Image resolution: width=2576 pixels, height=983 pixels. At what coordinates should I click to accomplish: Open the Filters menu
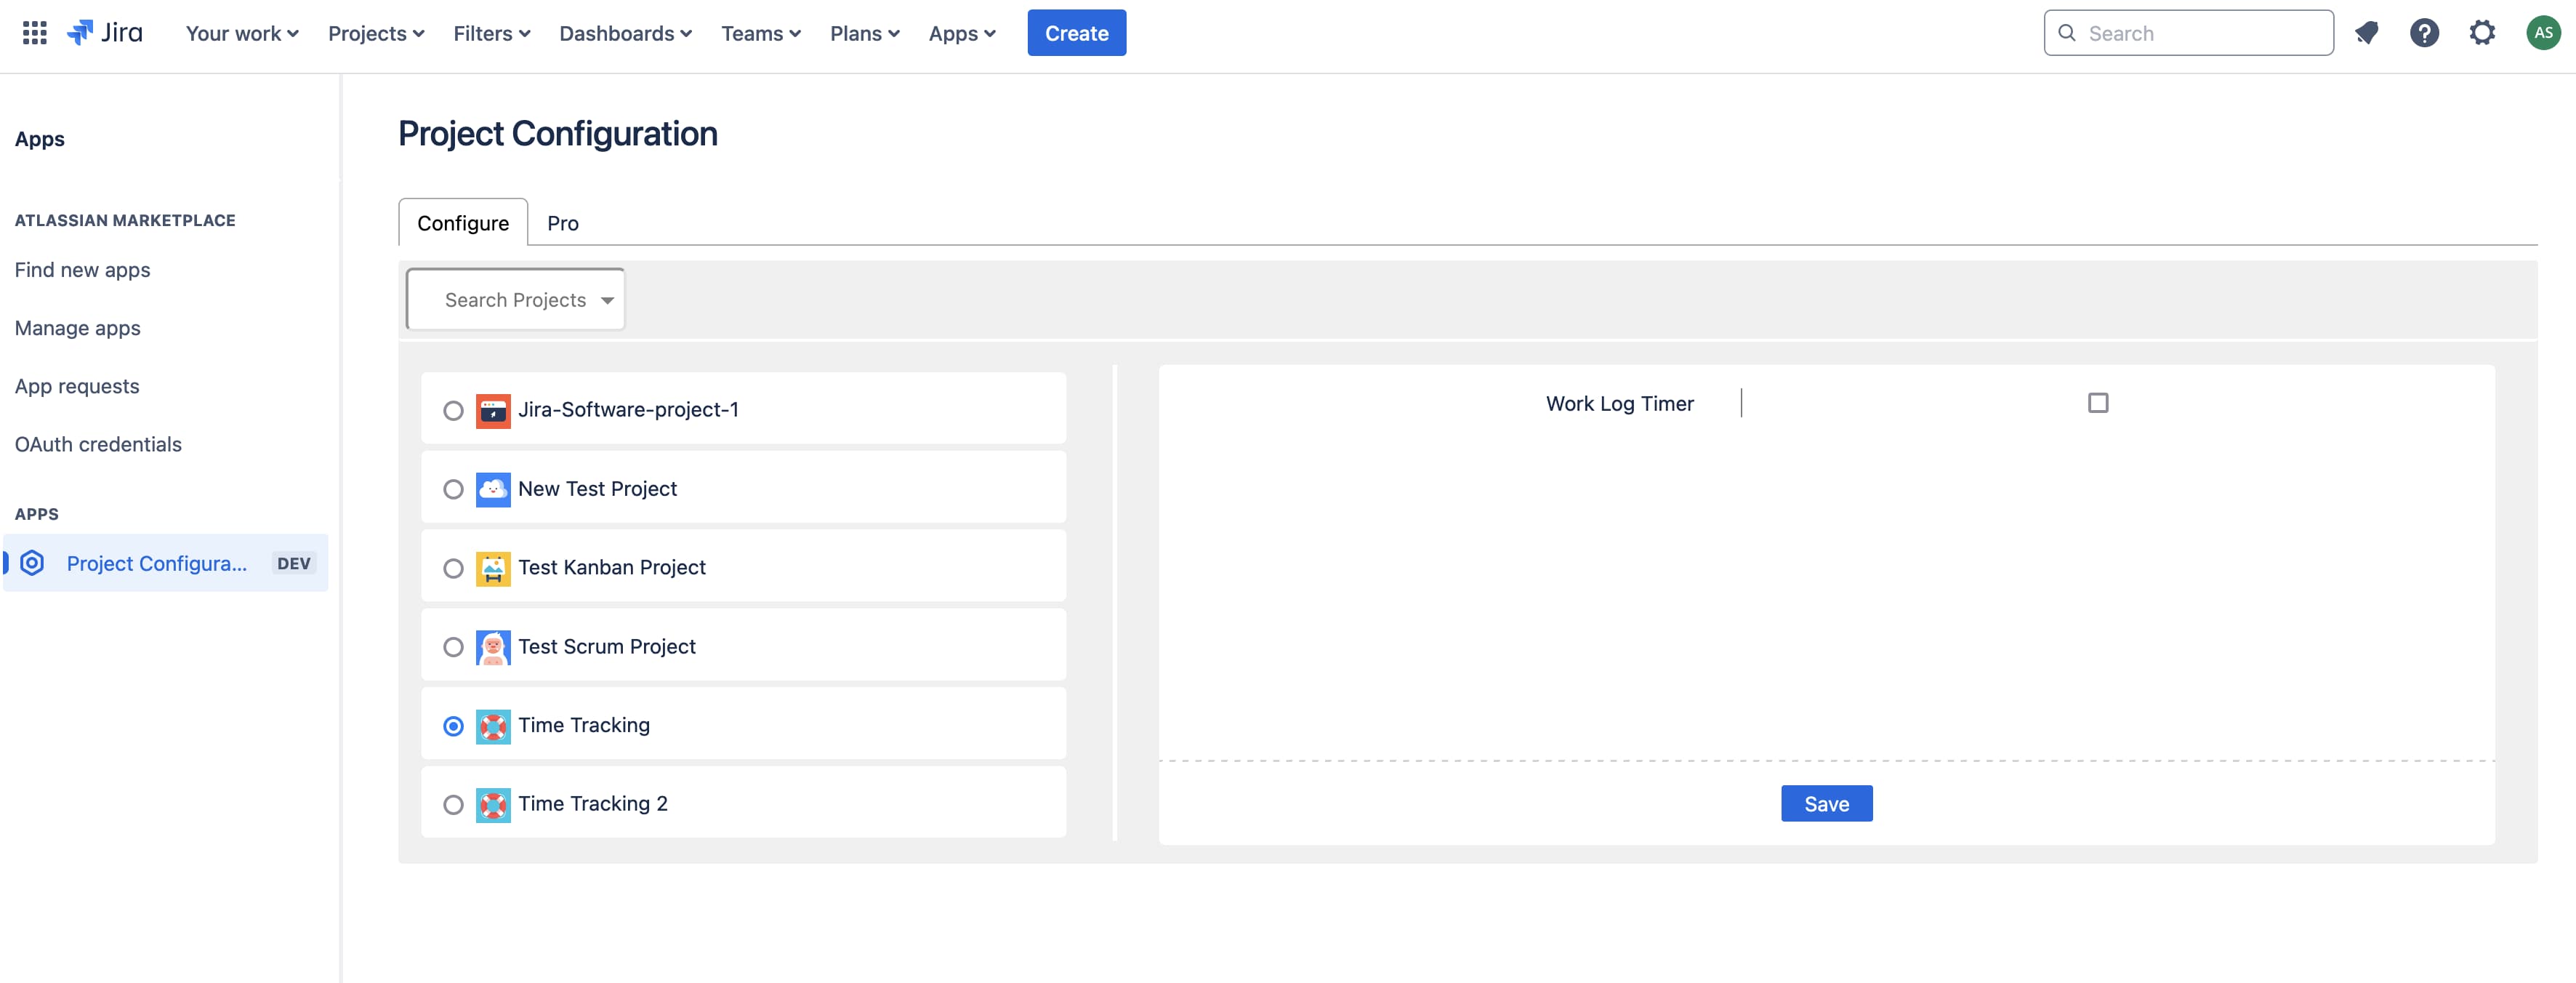tap(491, 33)
